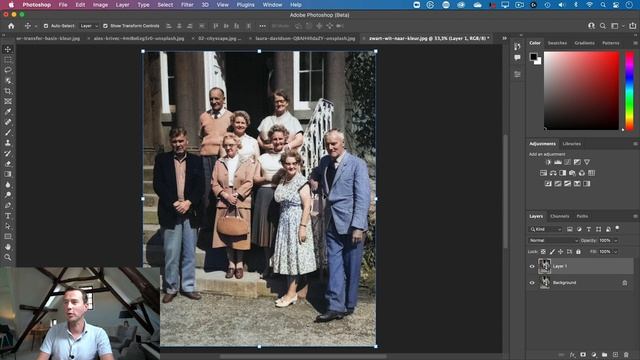The height and width of the screenshot is (360, 640).
Task: Switch to the Swatches tab
Action: [x=557, y=43]
